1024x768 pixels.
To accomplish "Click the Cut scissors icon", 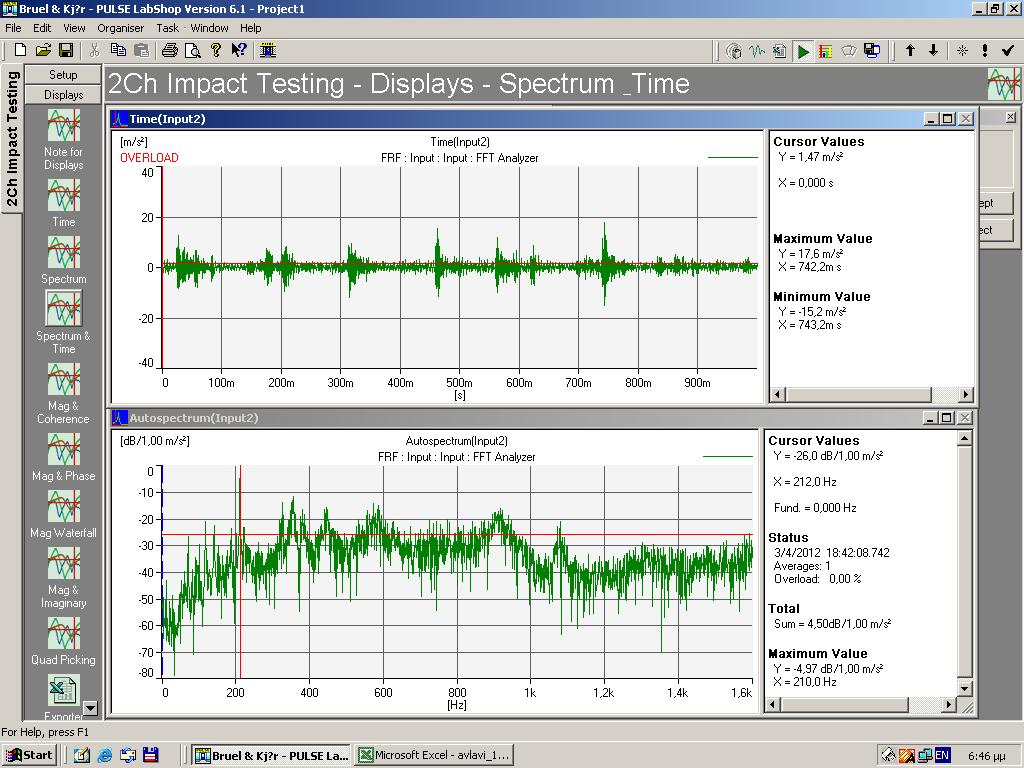I will tap(95, 50).
